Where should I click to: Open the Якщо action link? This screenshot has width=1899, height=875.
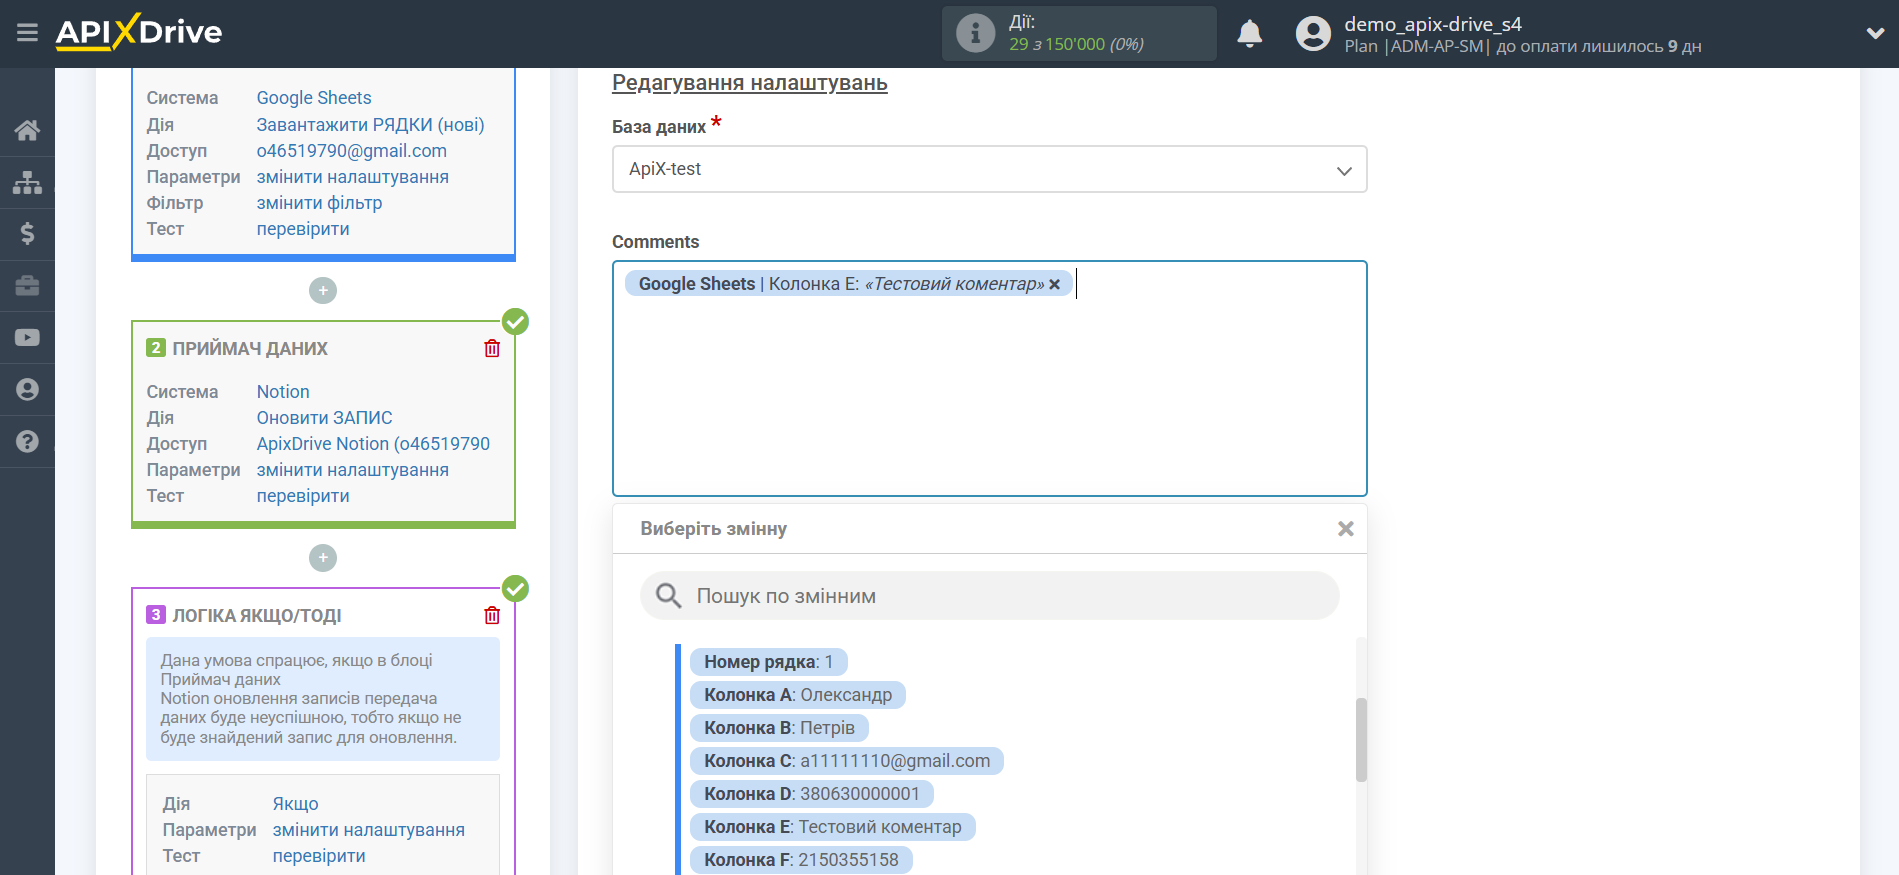pyautogui.click(x=295, y=804)
